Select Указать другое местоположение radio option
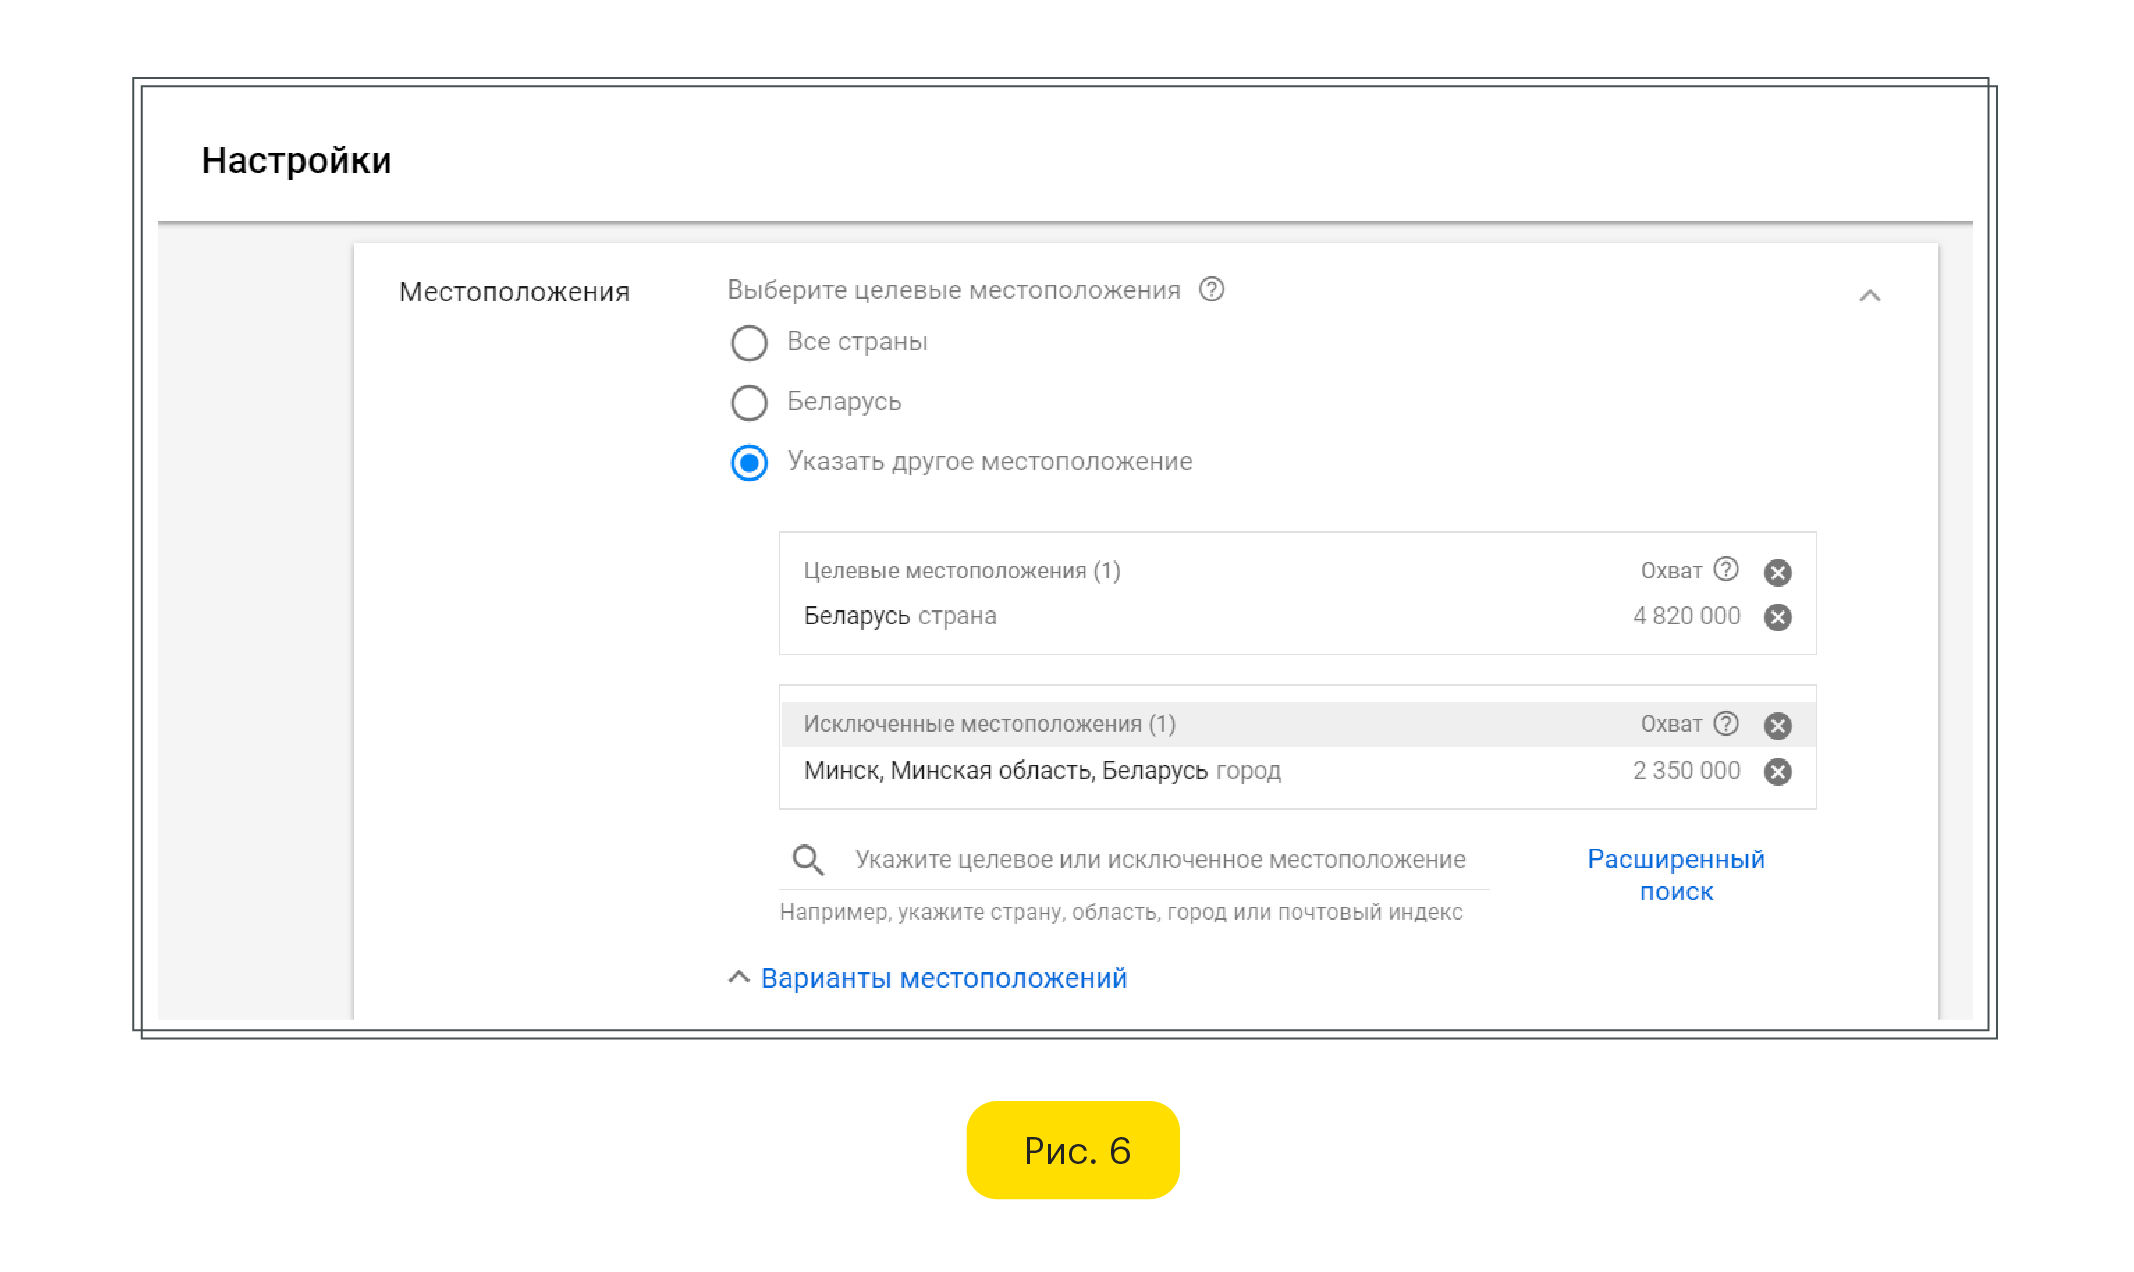The image size is (2134, 1272). tap(749, 463)
